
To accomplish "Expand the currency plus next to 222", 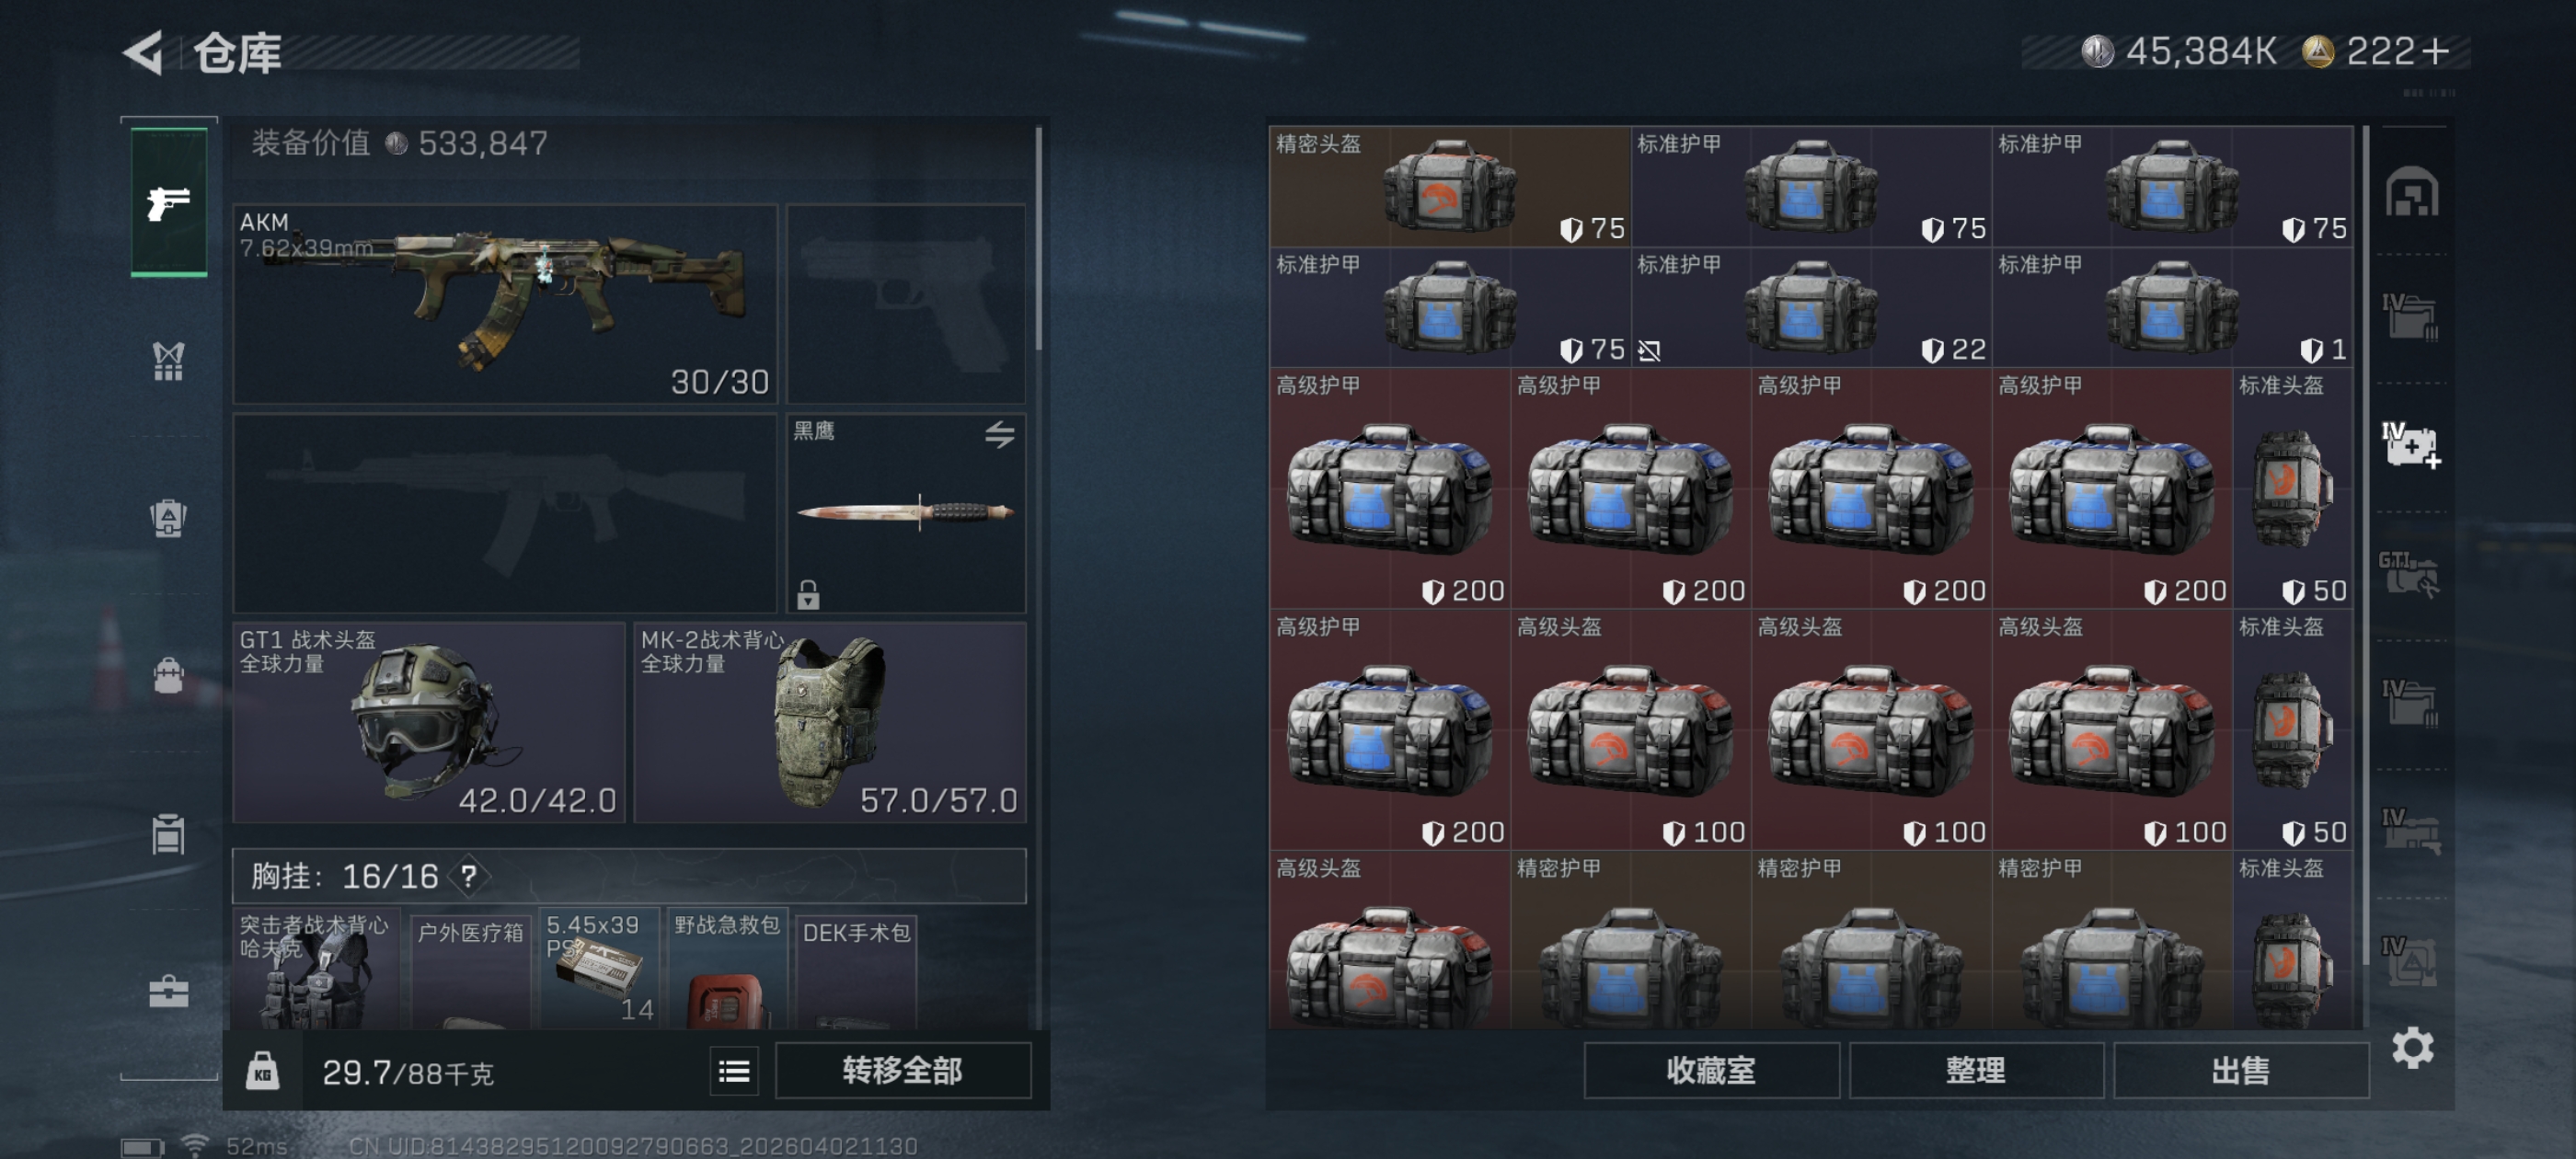I will point(2437,51).
